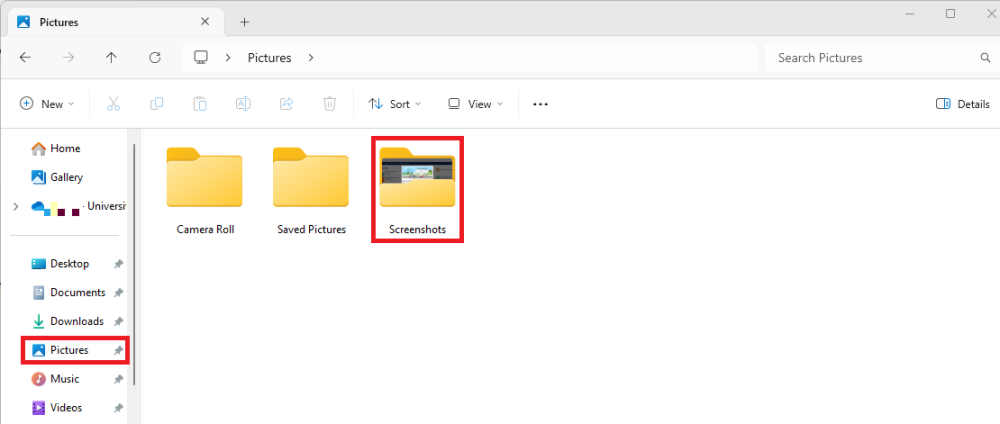
Task: Minimize the File Explorer window
Action: (x=911, y=13)
